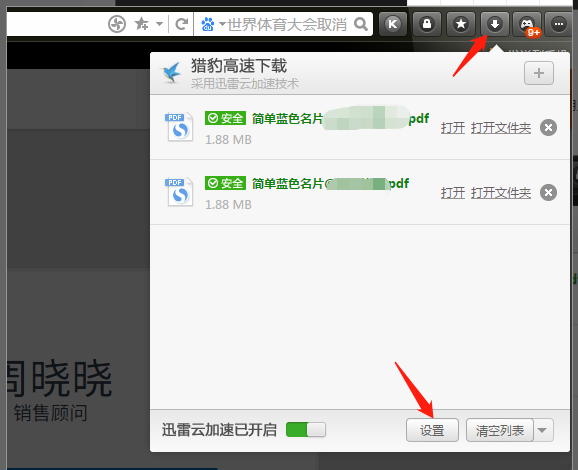
Task: Open the star favorites toolbar button
Action: (461, 24)
